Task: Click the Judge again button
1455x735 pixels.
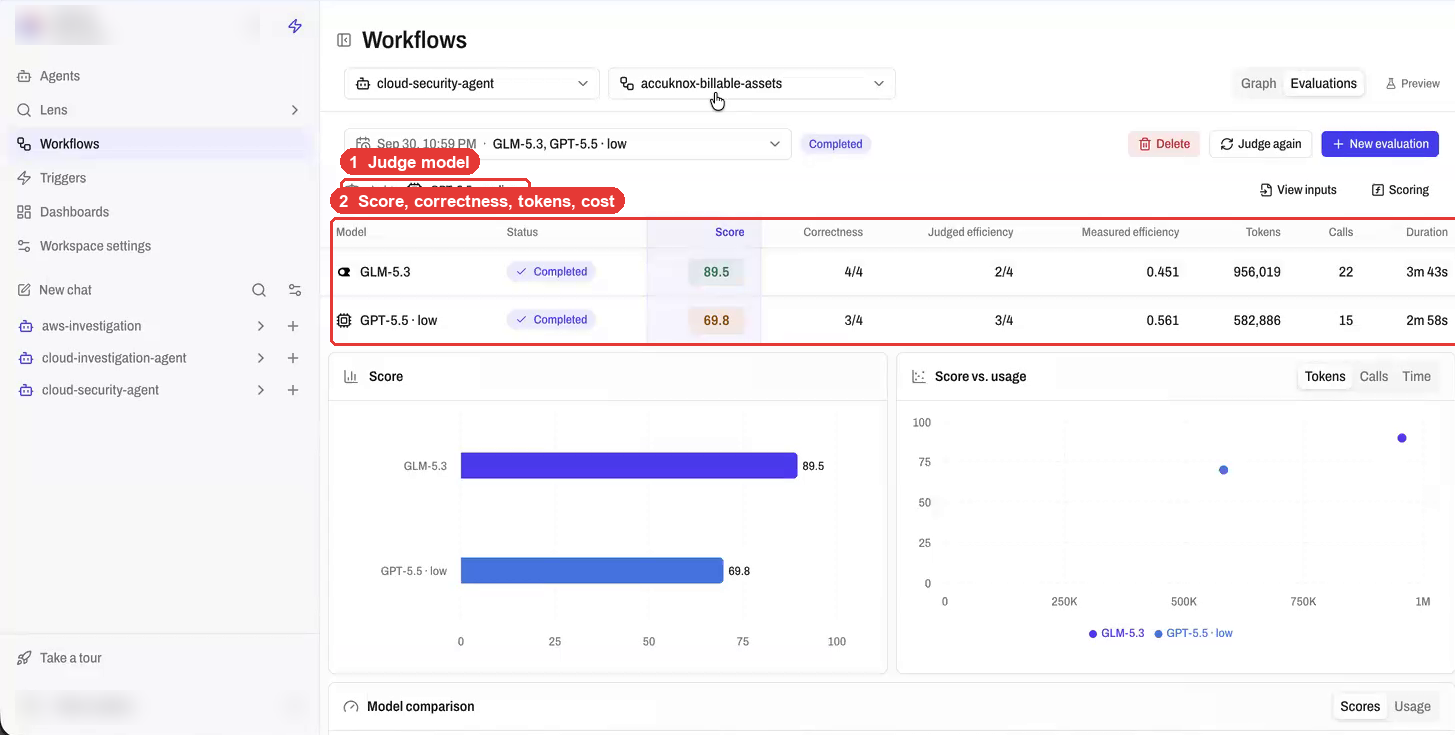Action: coord(1261,144)
